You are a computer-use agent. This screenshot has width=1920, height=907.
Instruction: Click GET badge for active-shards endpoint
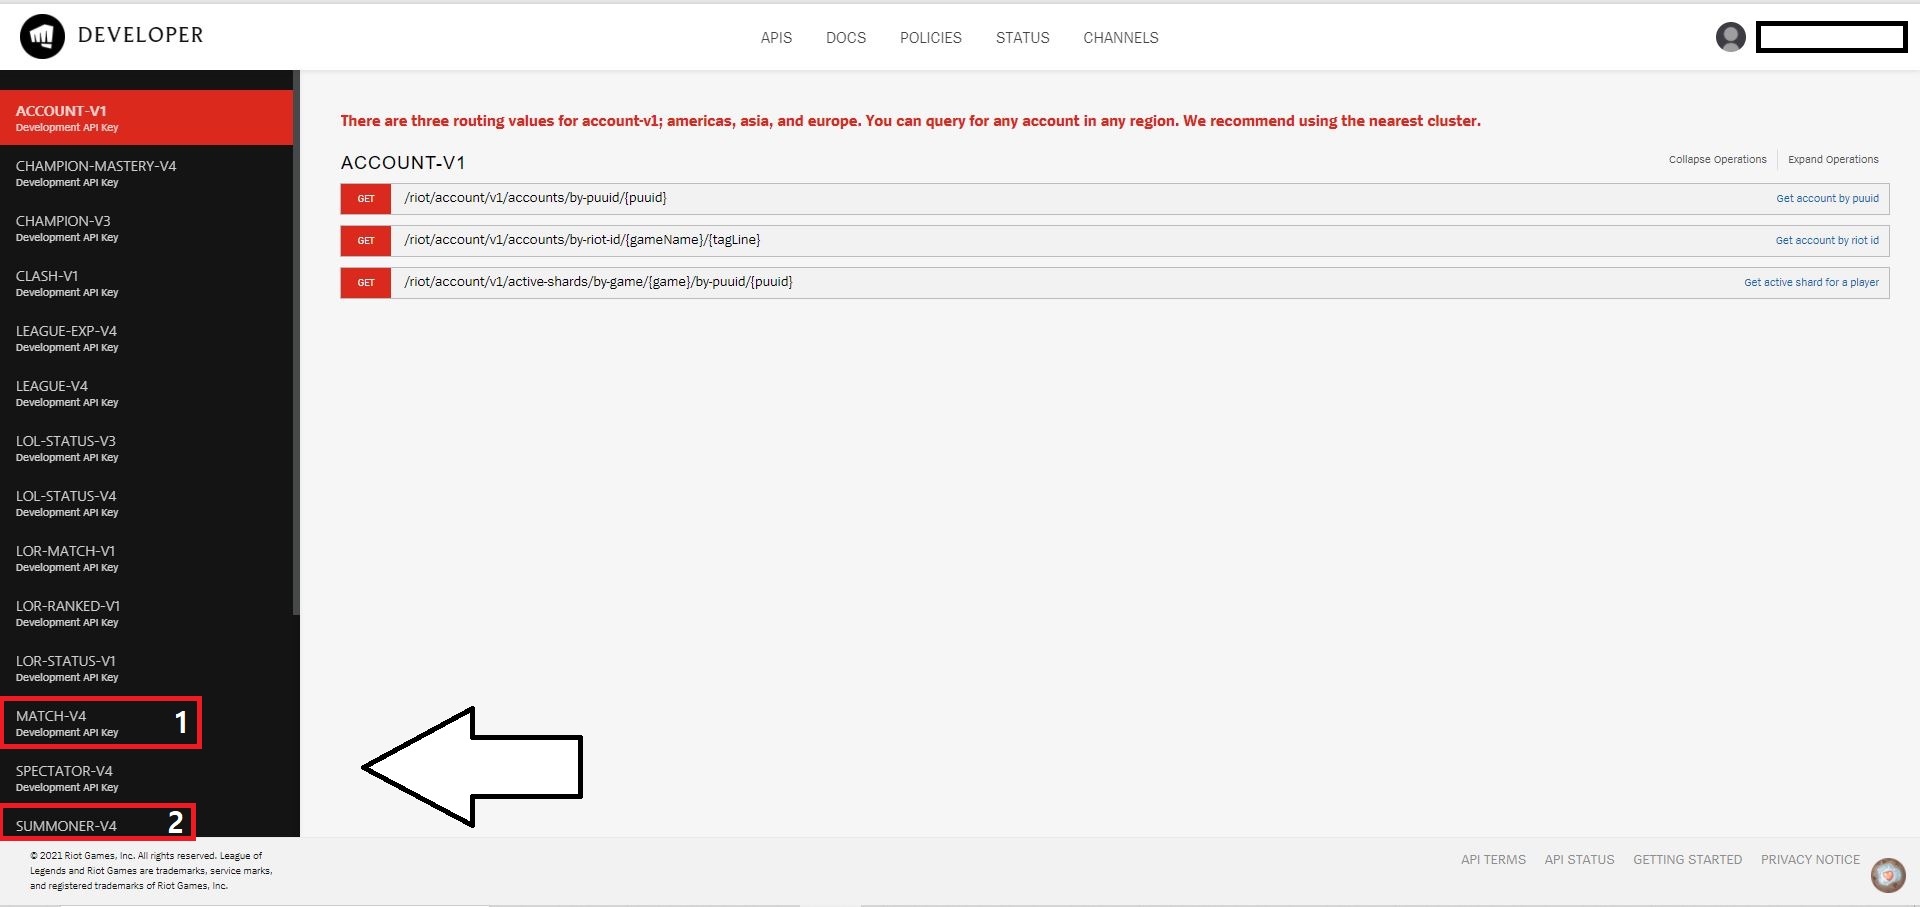pos(366,283)
